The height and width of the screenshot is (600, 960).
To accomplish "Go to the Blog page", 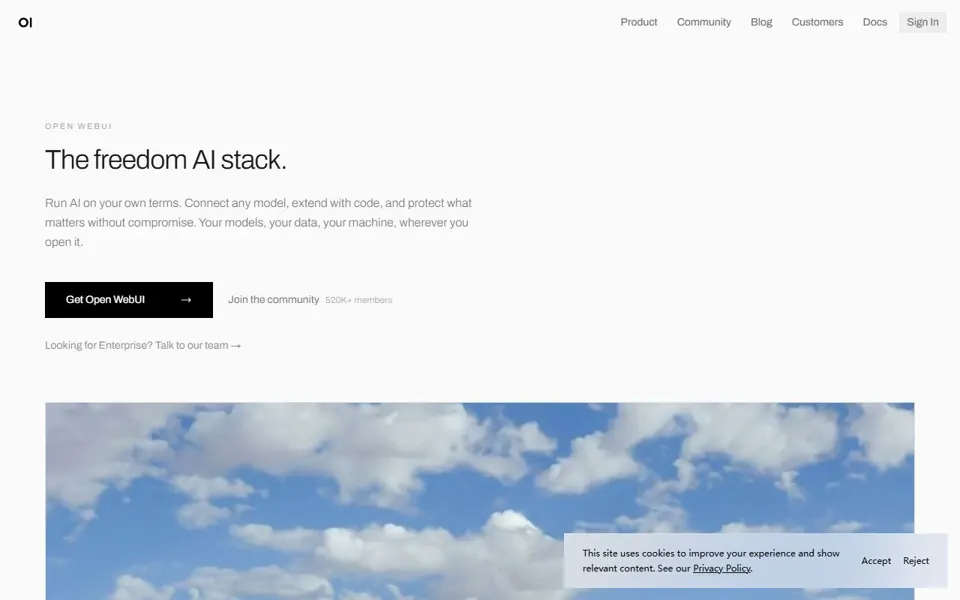I will tap(761, 22).
